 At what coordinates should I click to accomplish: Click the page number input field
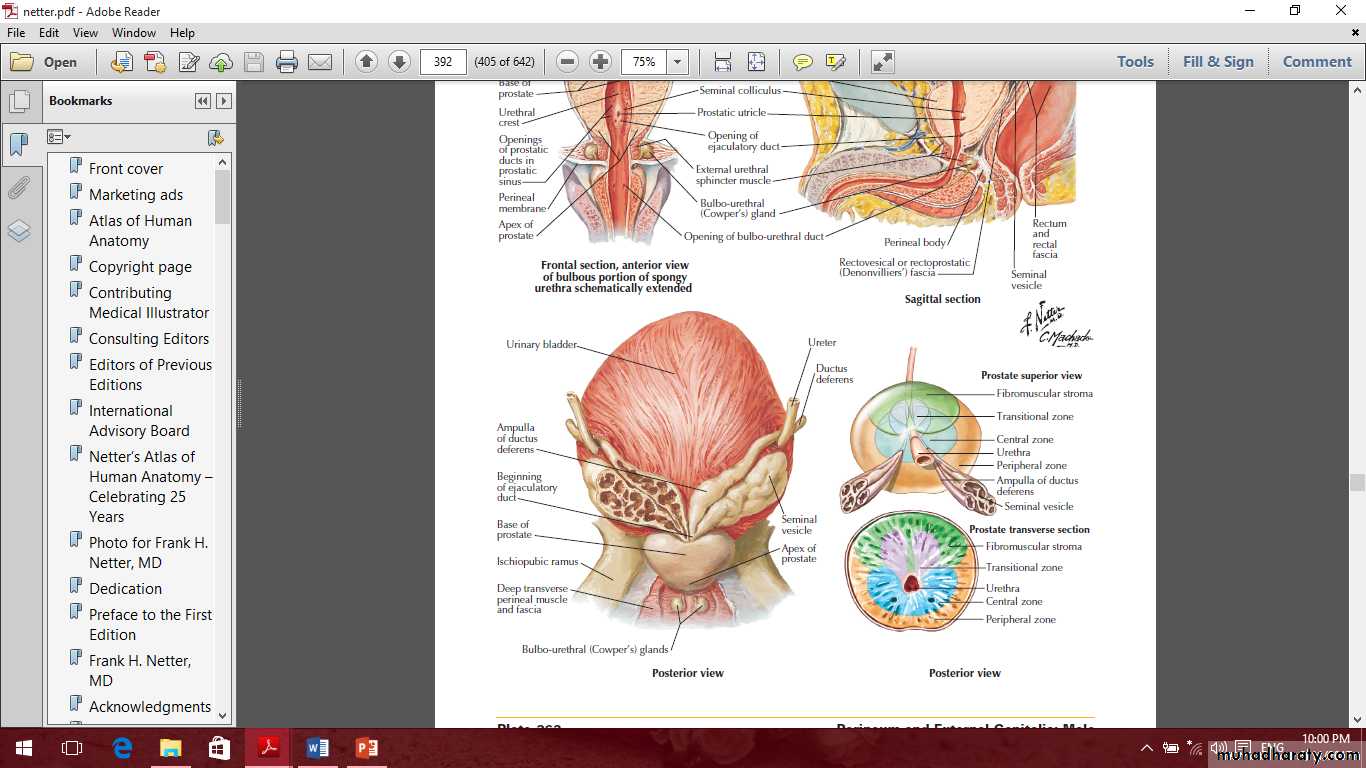443,62
